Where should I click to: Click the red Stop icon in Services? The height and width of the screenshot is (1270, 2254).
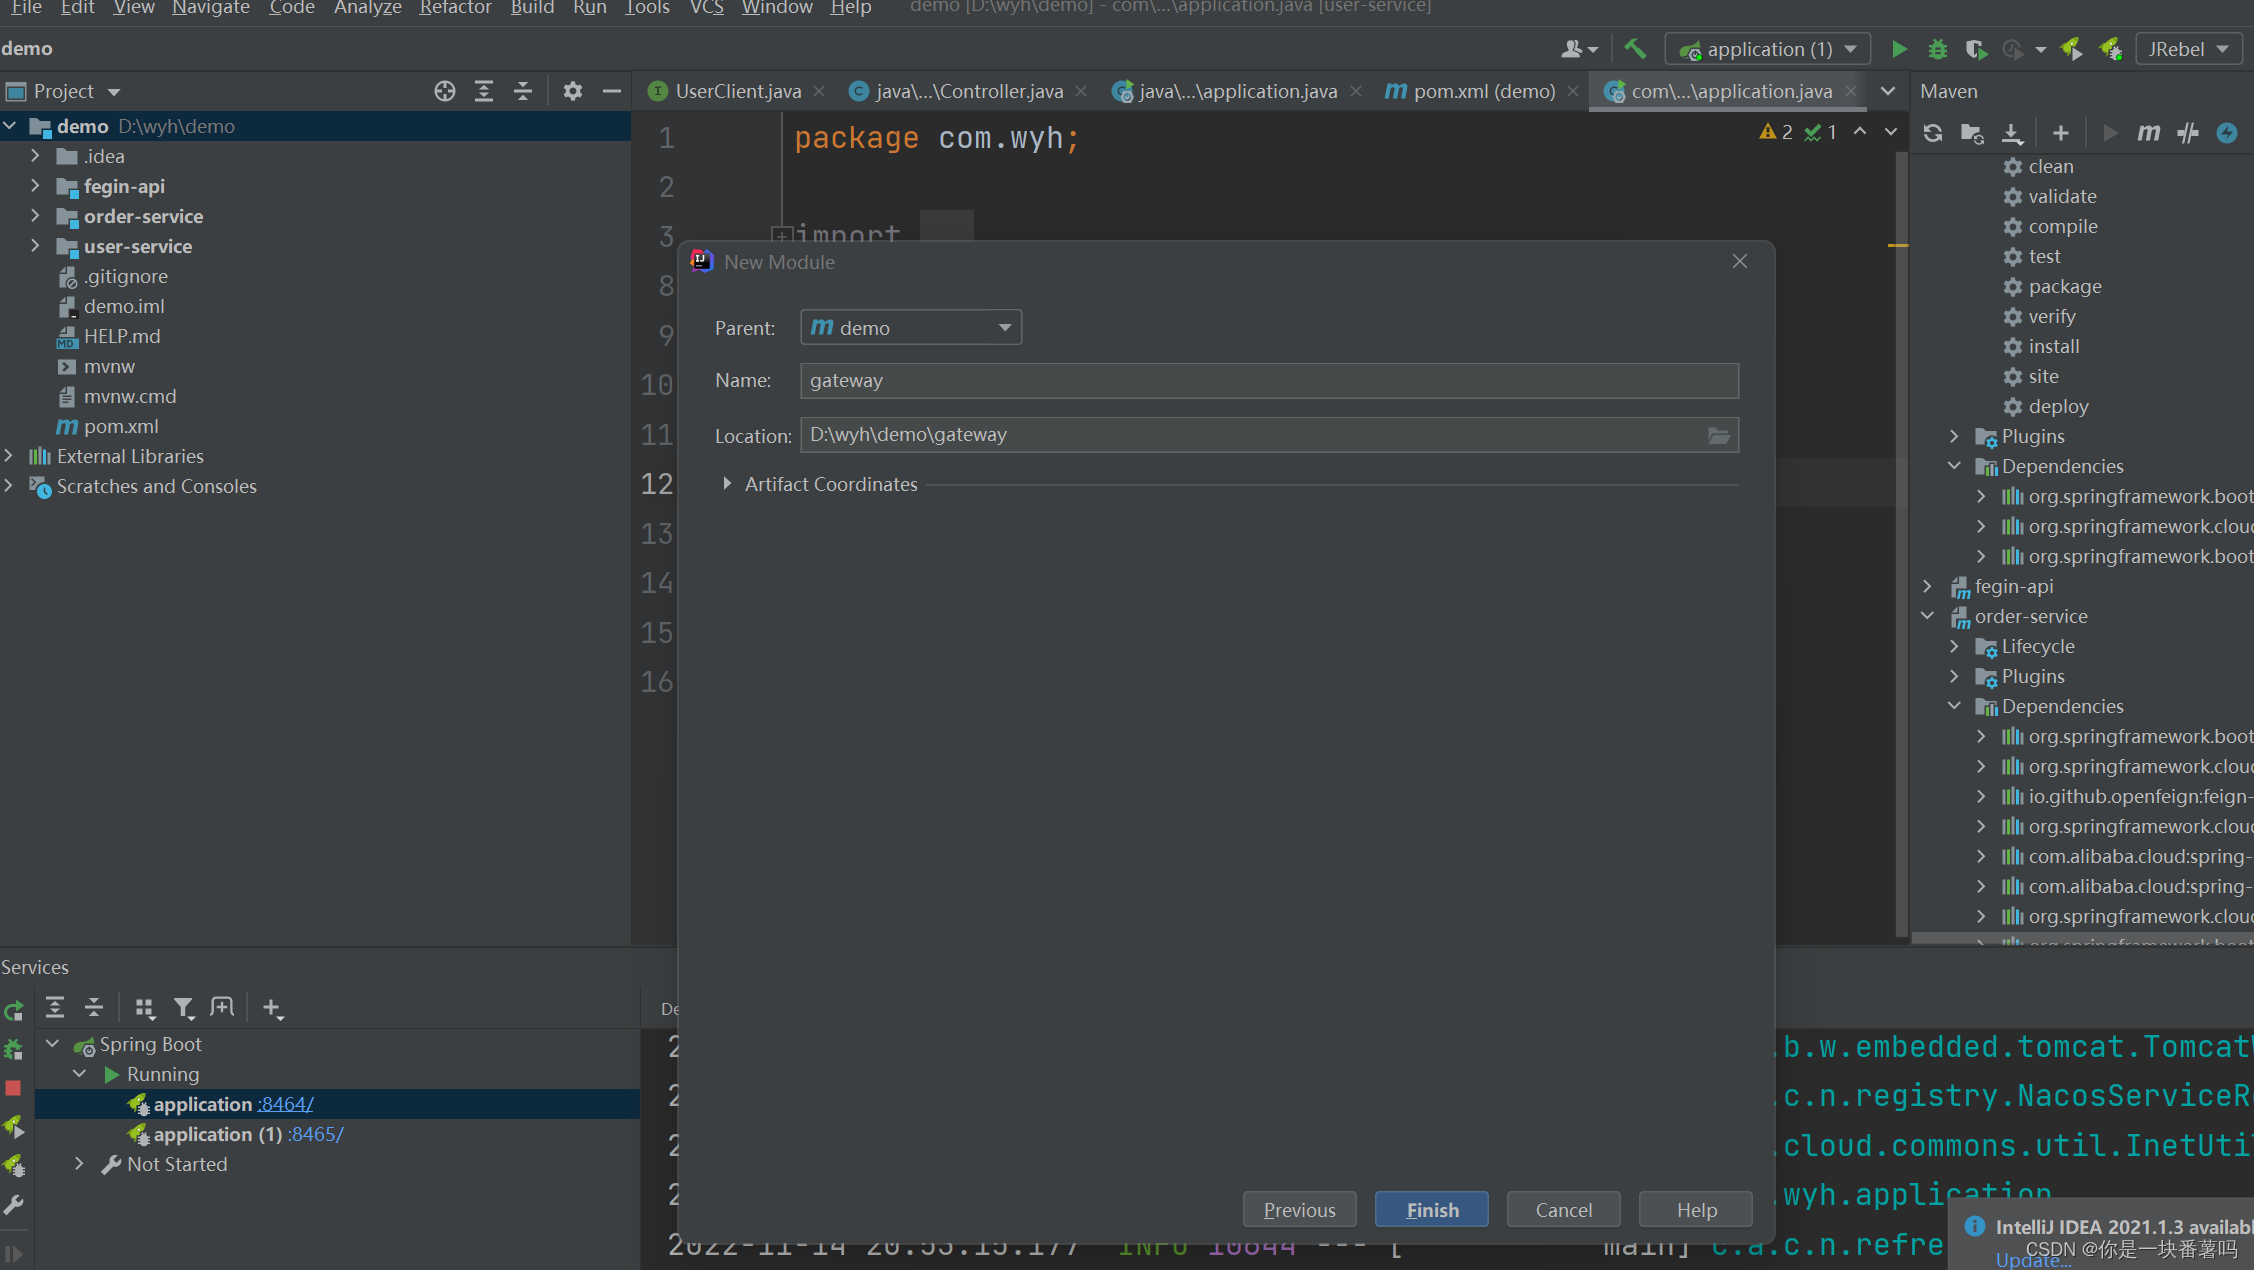(x=14, y=1087)
